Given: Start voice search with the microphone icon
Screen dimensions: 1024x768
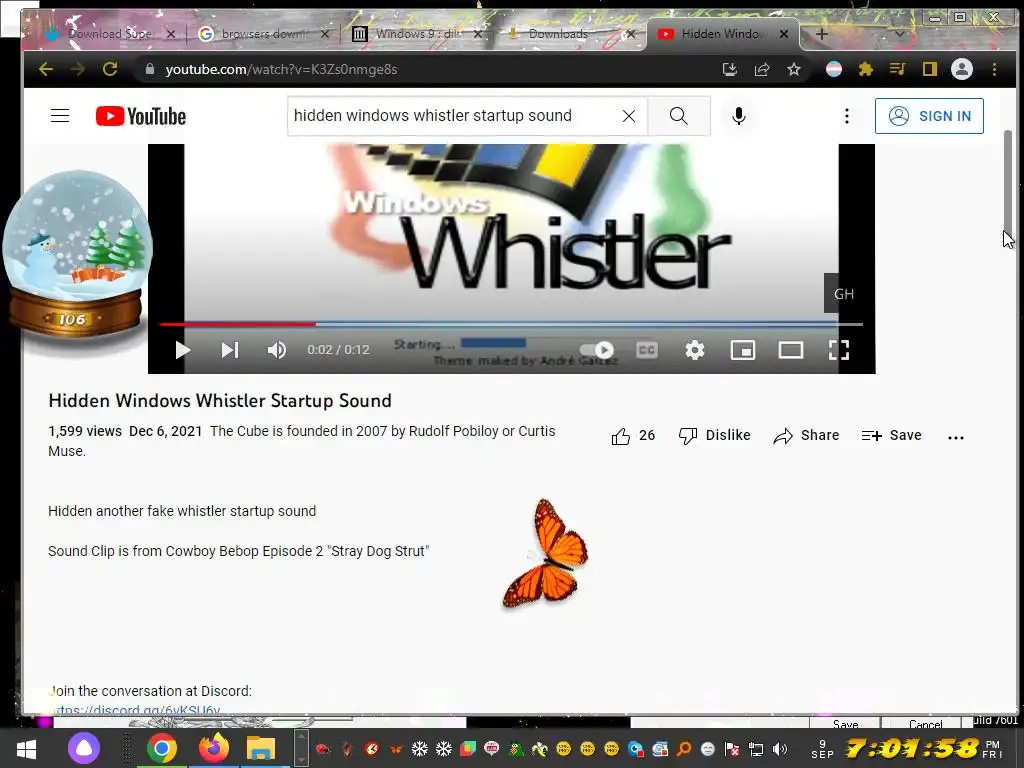Looking at the screenshot, I should click(739, 116).
